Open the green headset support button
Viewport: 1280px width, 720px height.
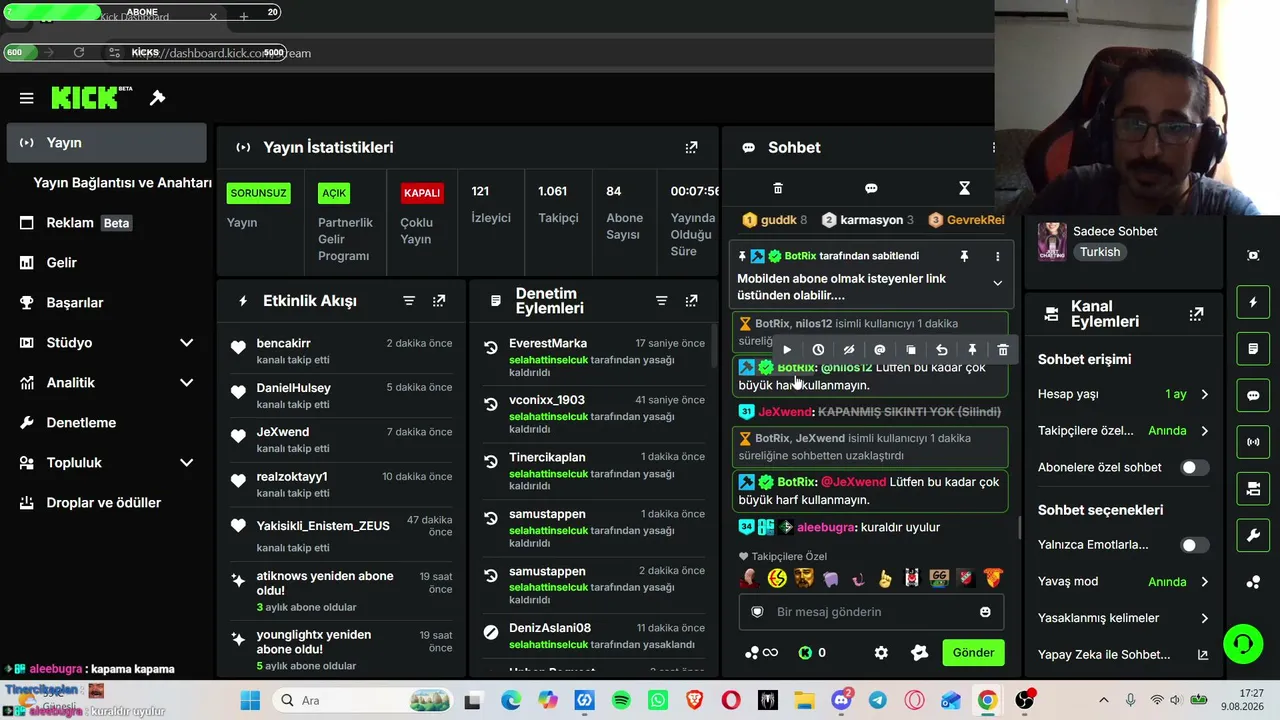pos(1243,644)
